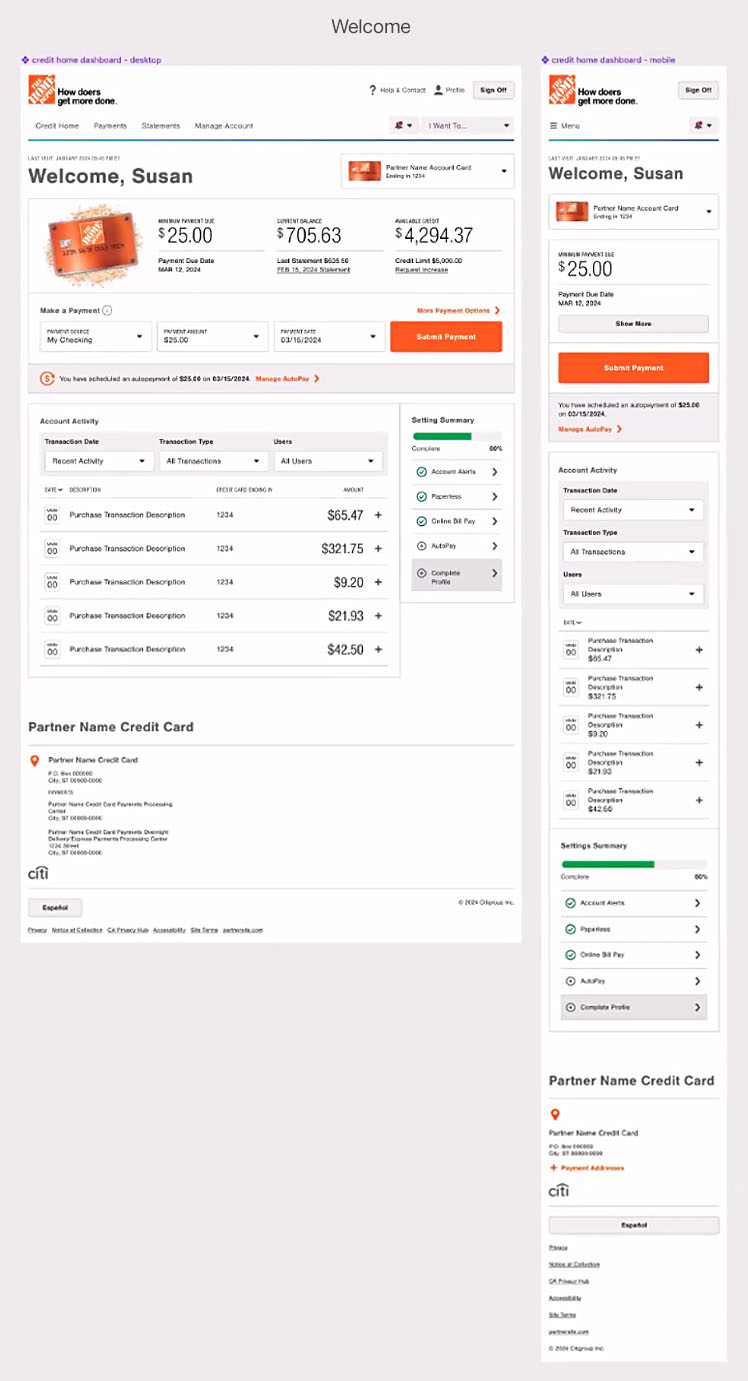Click the Citi logo in desktop footer

38,874
